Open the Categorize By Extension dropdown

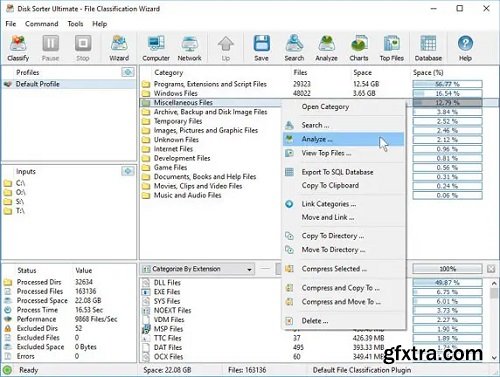tap(197, 269)
